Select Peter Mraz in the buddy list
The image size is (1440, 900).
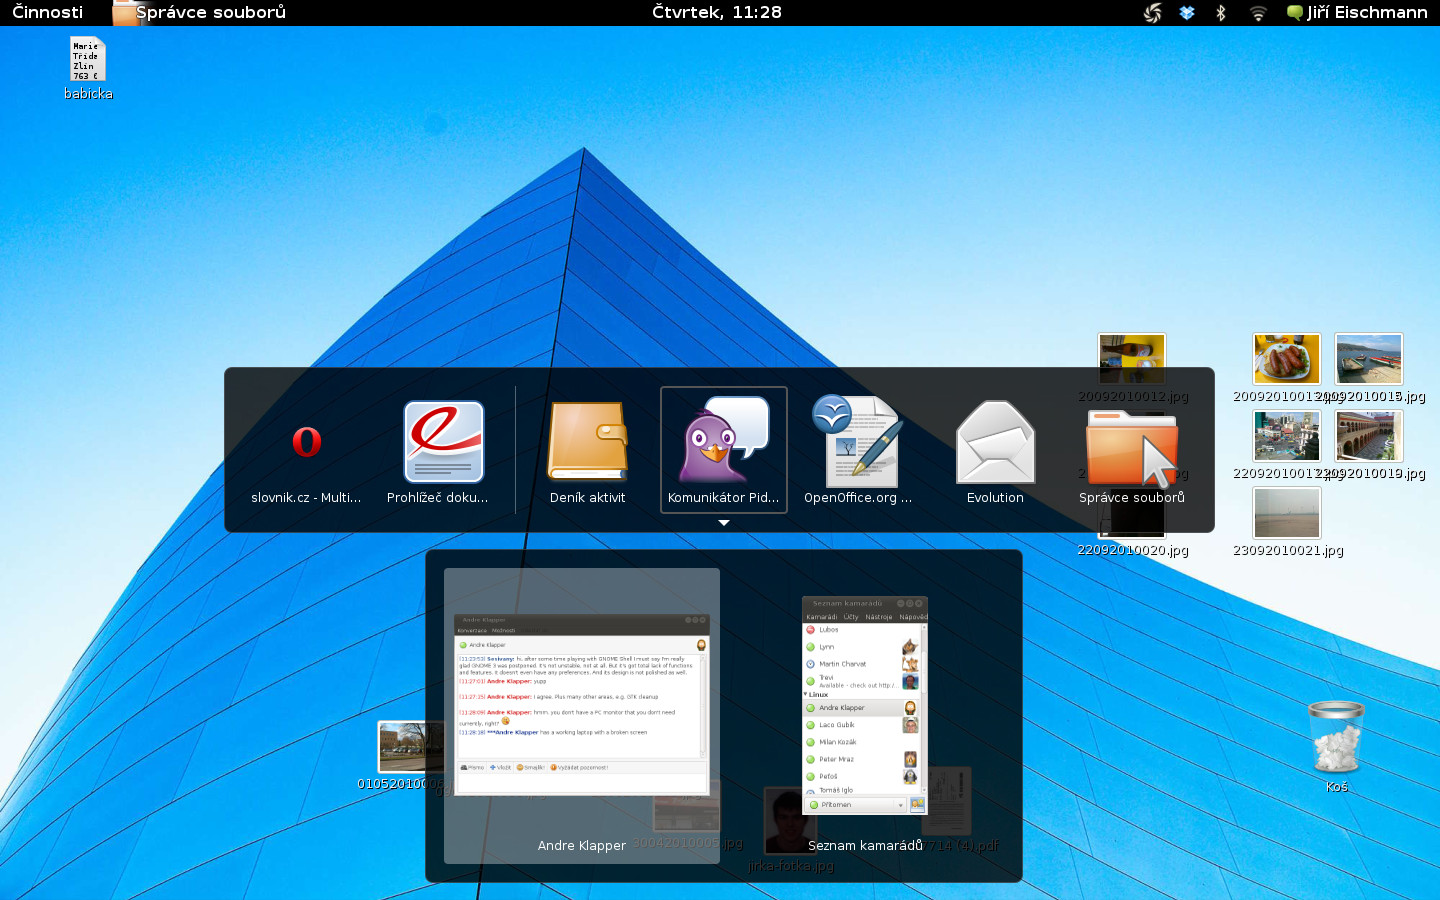coord(862,759)
